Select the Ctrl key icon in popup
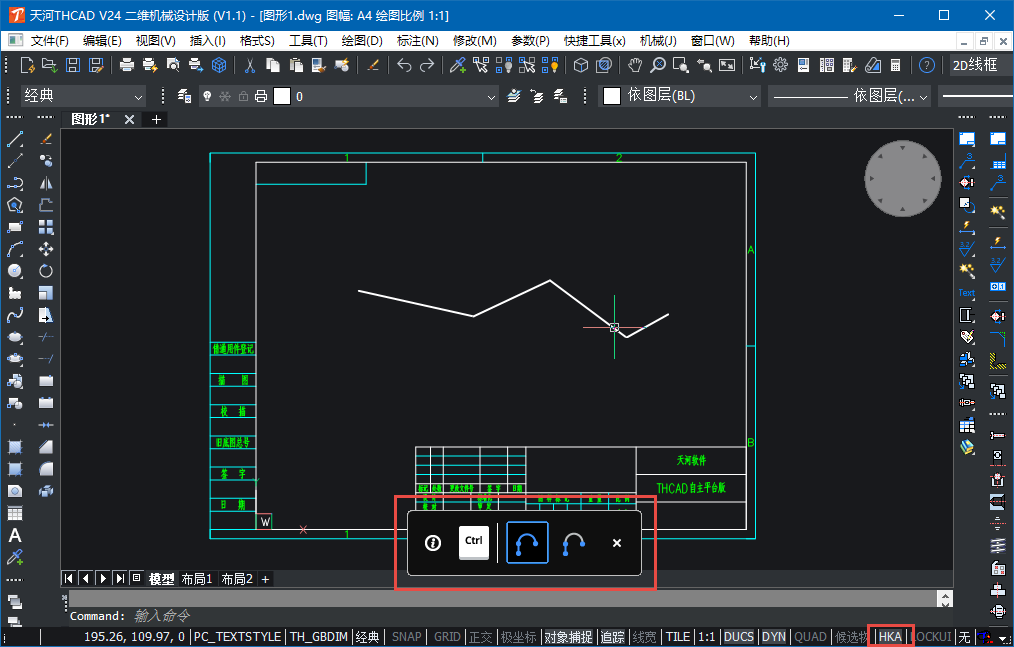The height and width of the screenshot is (647, 1014). click(473, 542)
